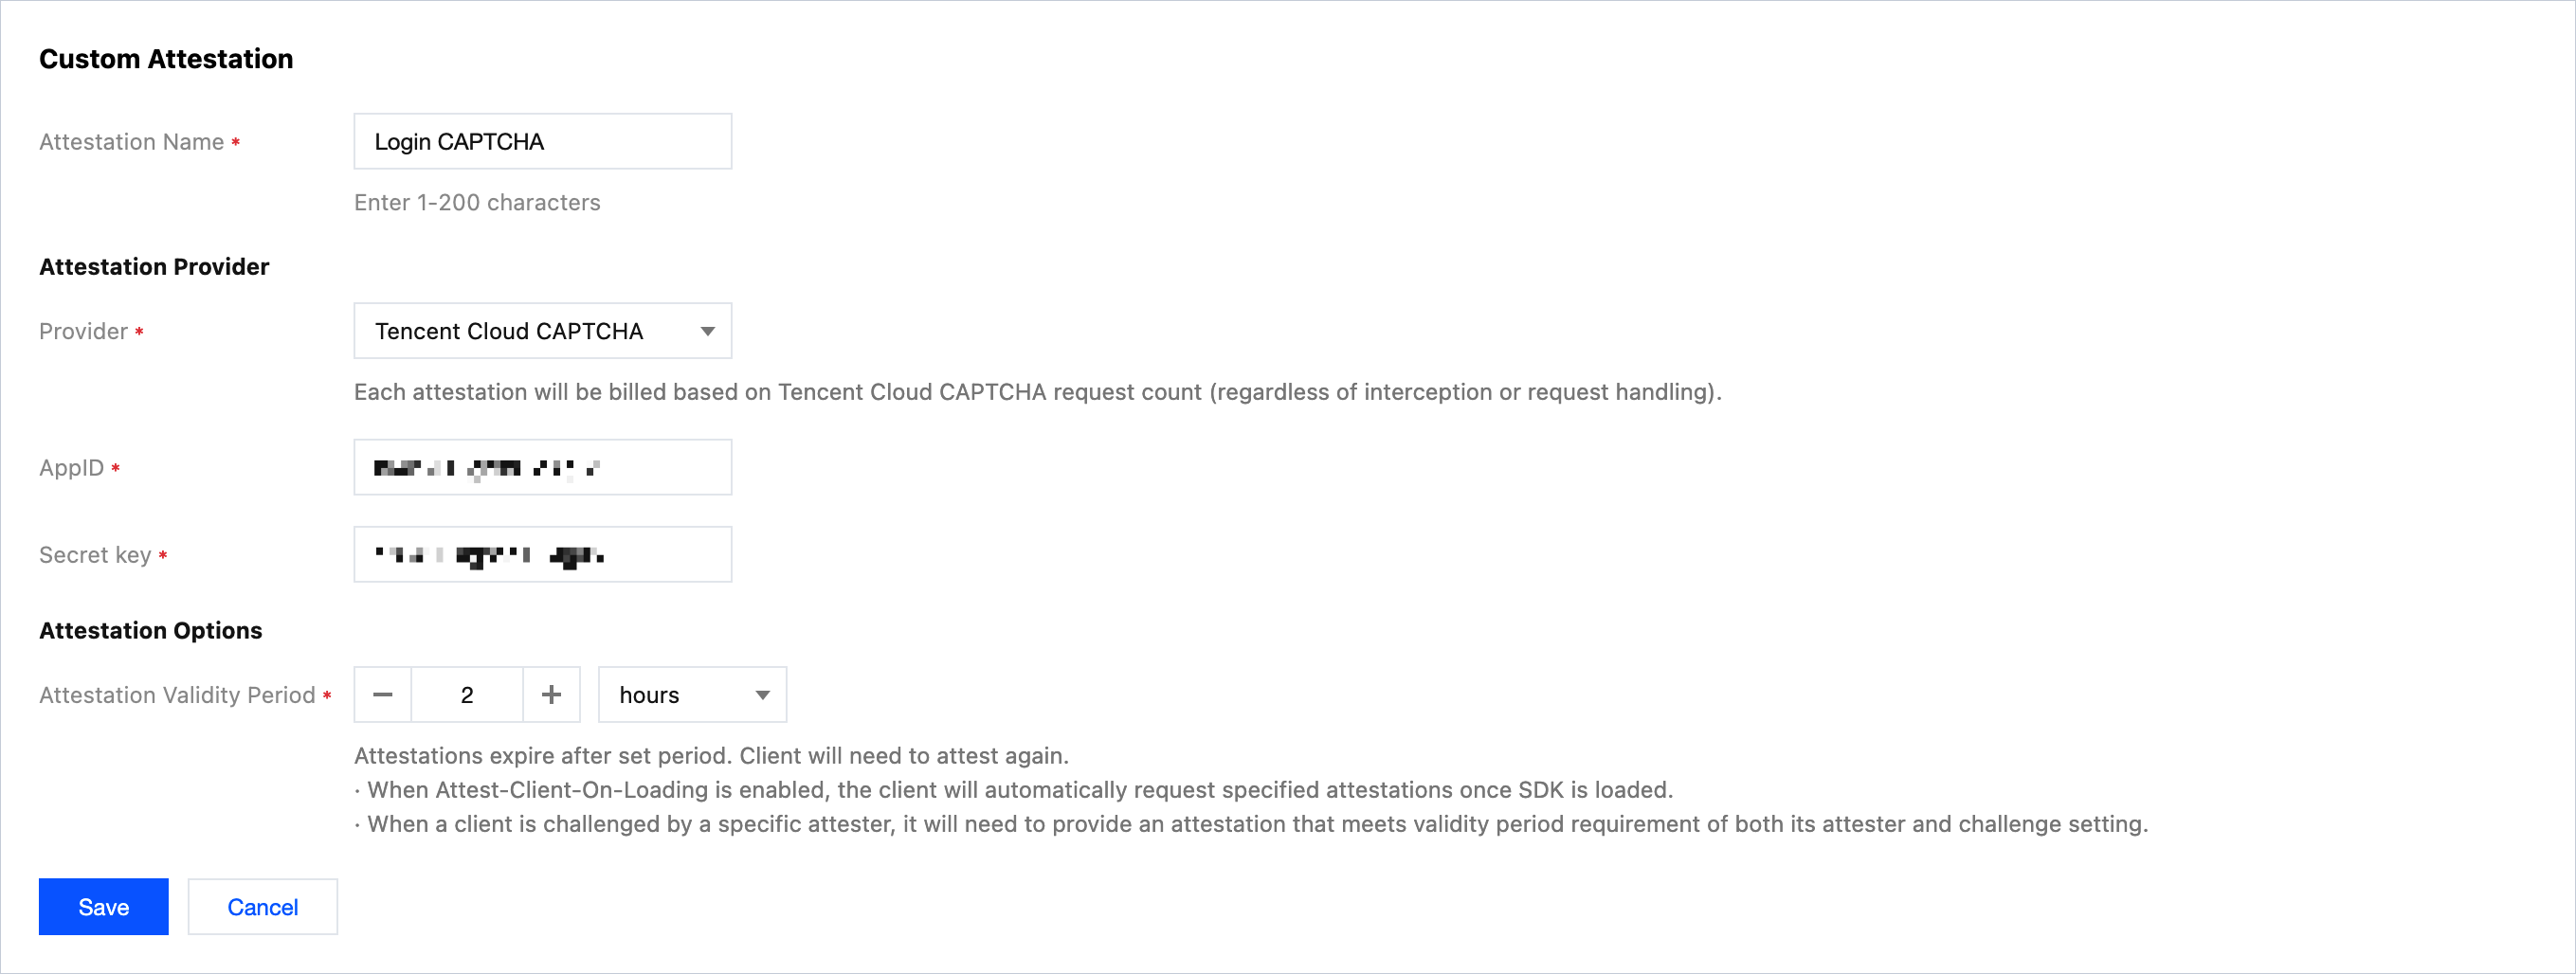Click the Secret key input field
Viewport: 2576px width, 974px height.
click(542, 554)
